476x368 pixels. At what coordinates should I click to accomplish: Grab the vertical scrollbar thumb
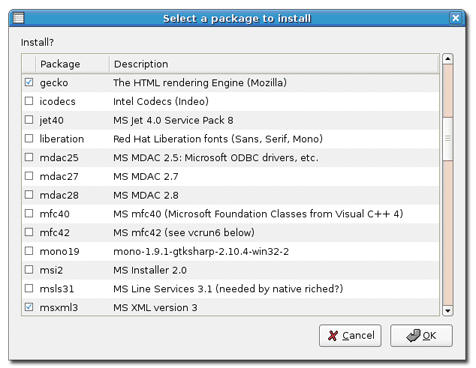tap(448, 139)
